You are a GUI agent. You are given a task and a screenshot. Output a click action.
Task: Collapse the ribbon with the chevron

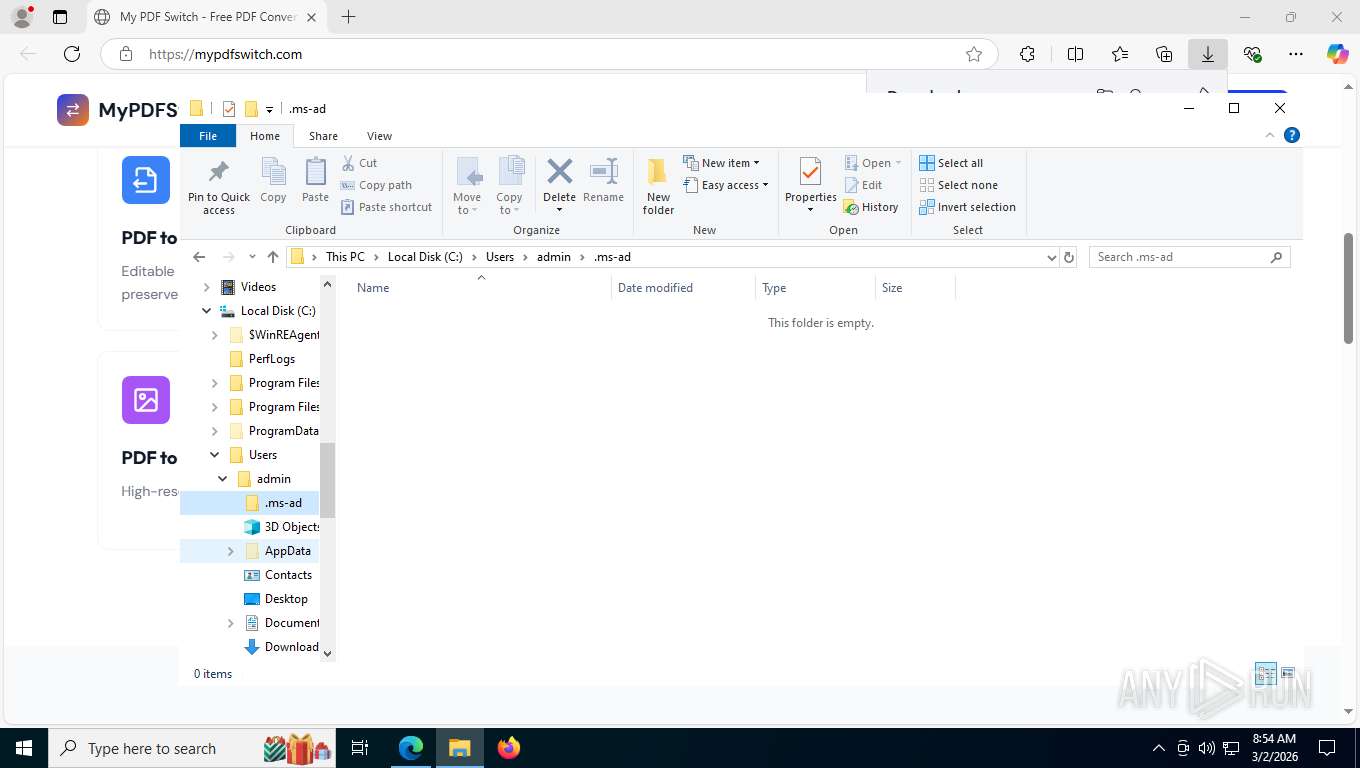[1270, 135]
